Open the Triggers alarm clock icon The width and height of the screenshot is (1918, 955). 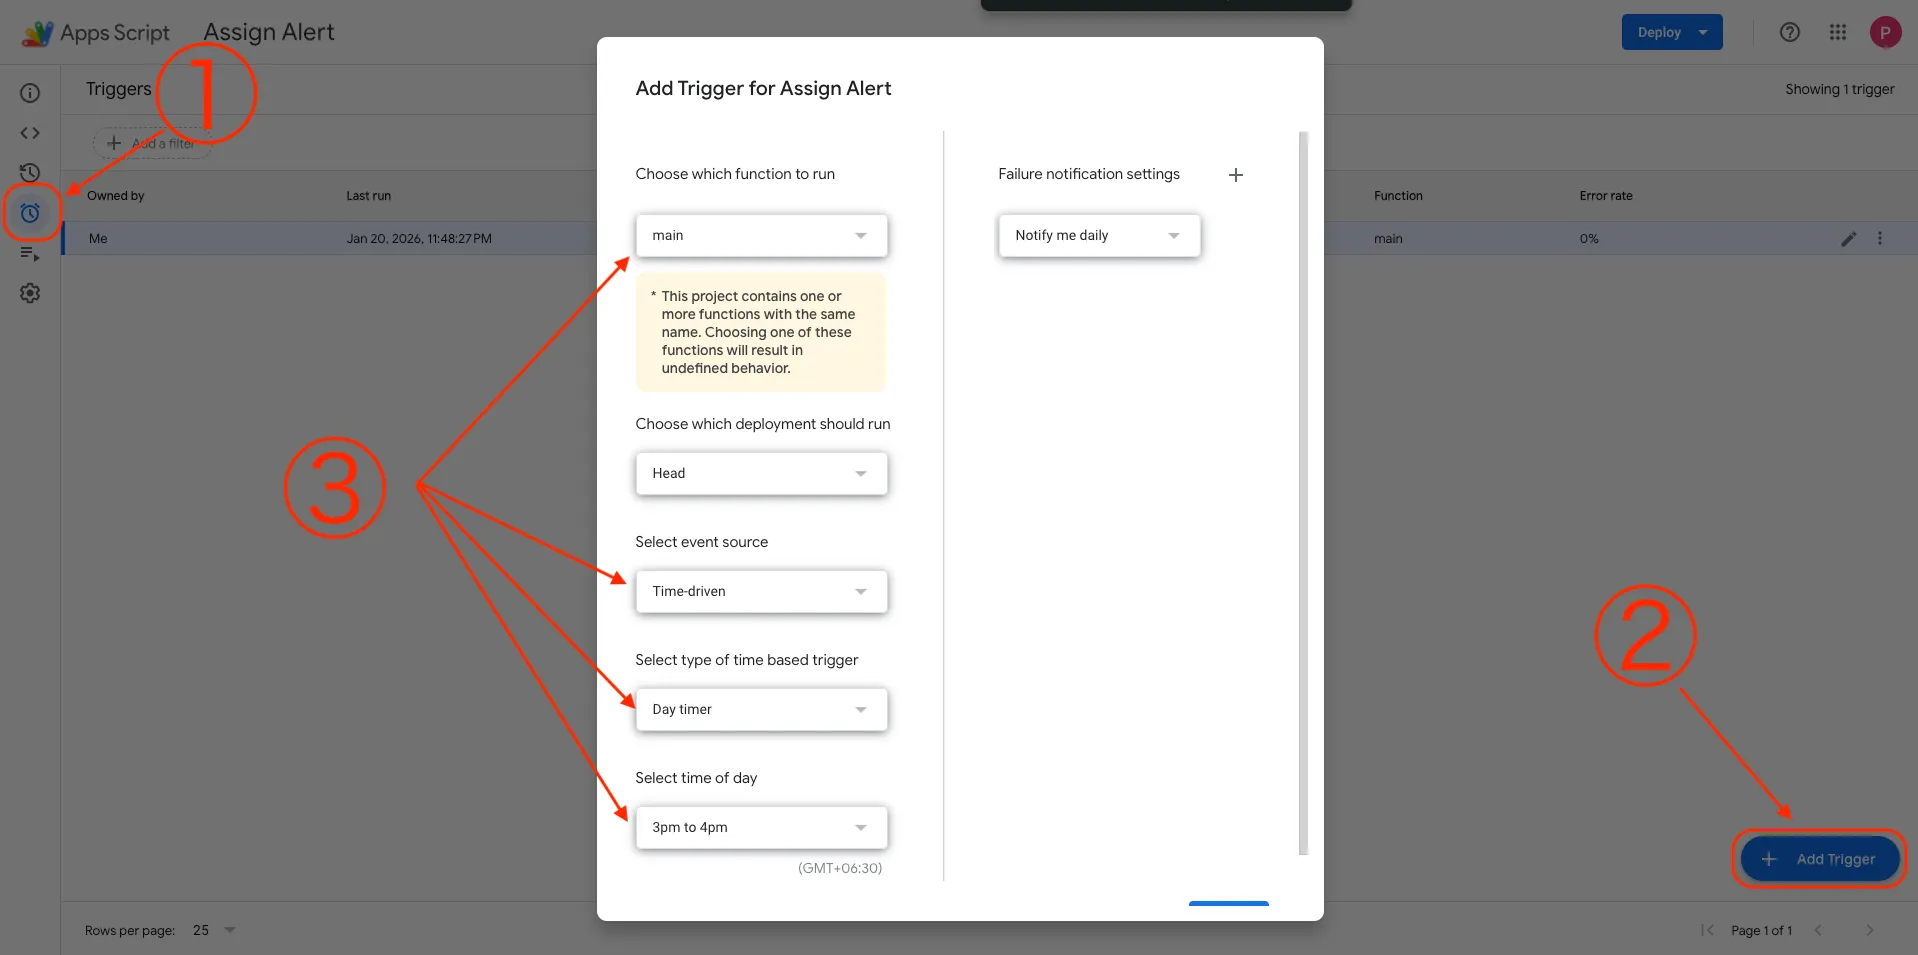(30, 213)
